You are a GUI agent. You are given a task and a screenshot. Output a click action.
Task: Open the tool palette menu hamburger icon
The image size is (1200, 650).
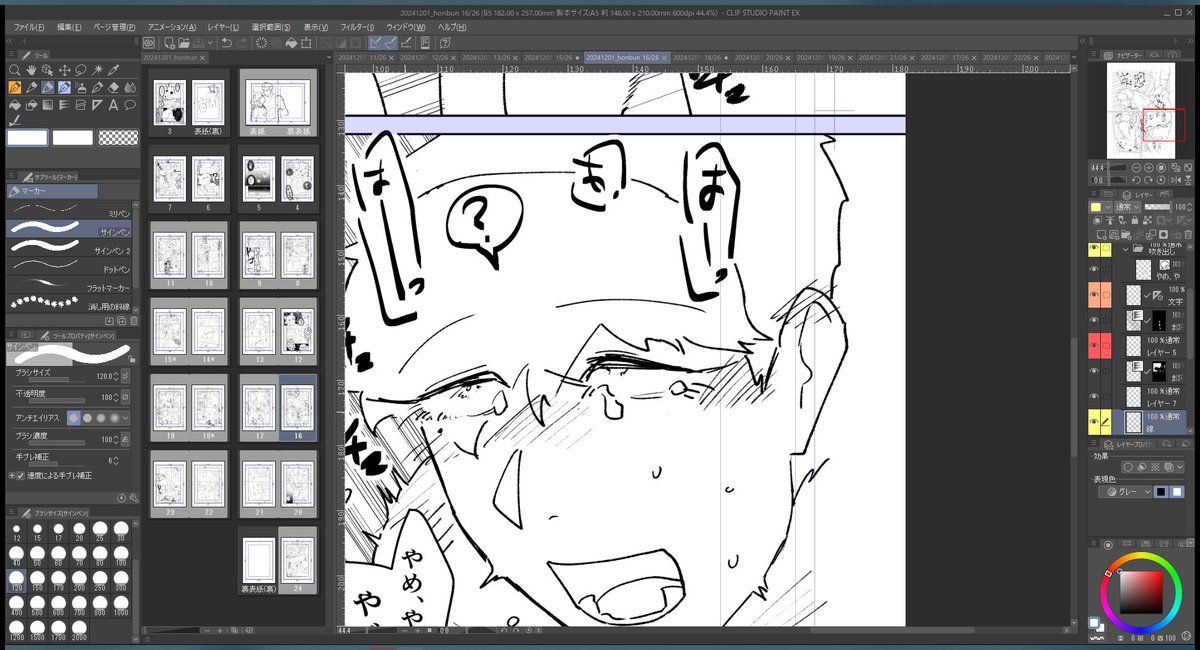(11, 54)
